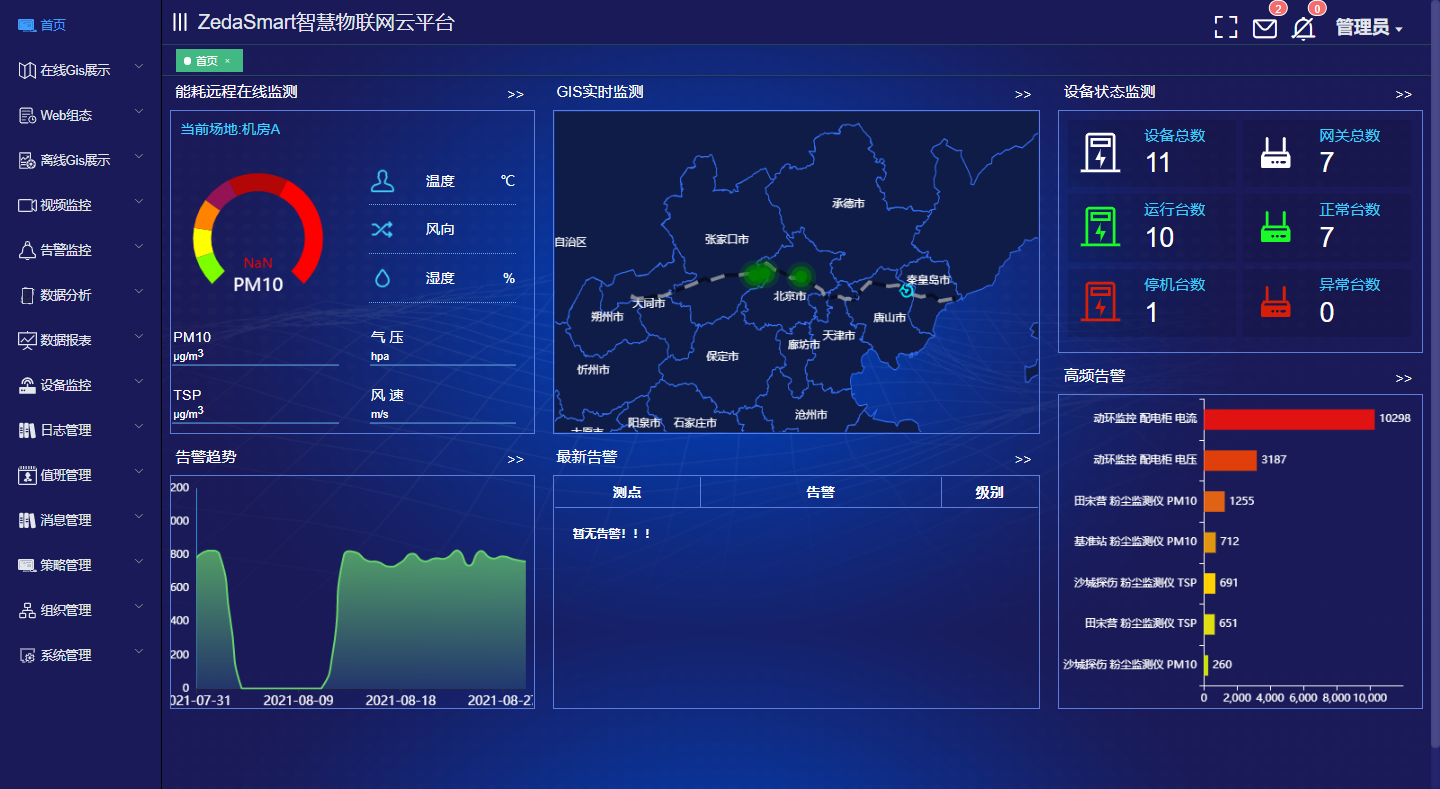Click the 动环监控 配电柜 电压 bar
The width and height of the screenshot is (1440, 789).
(x=1230, y=460)
